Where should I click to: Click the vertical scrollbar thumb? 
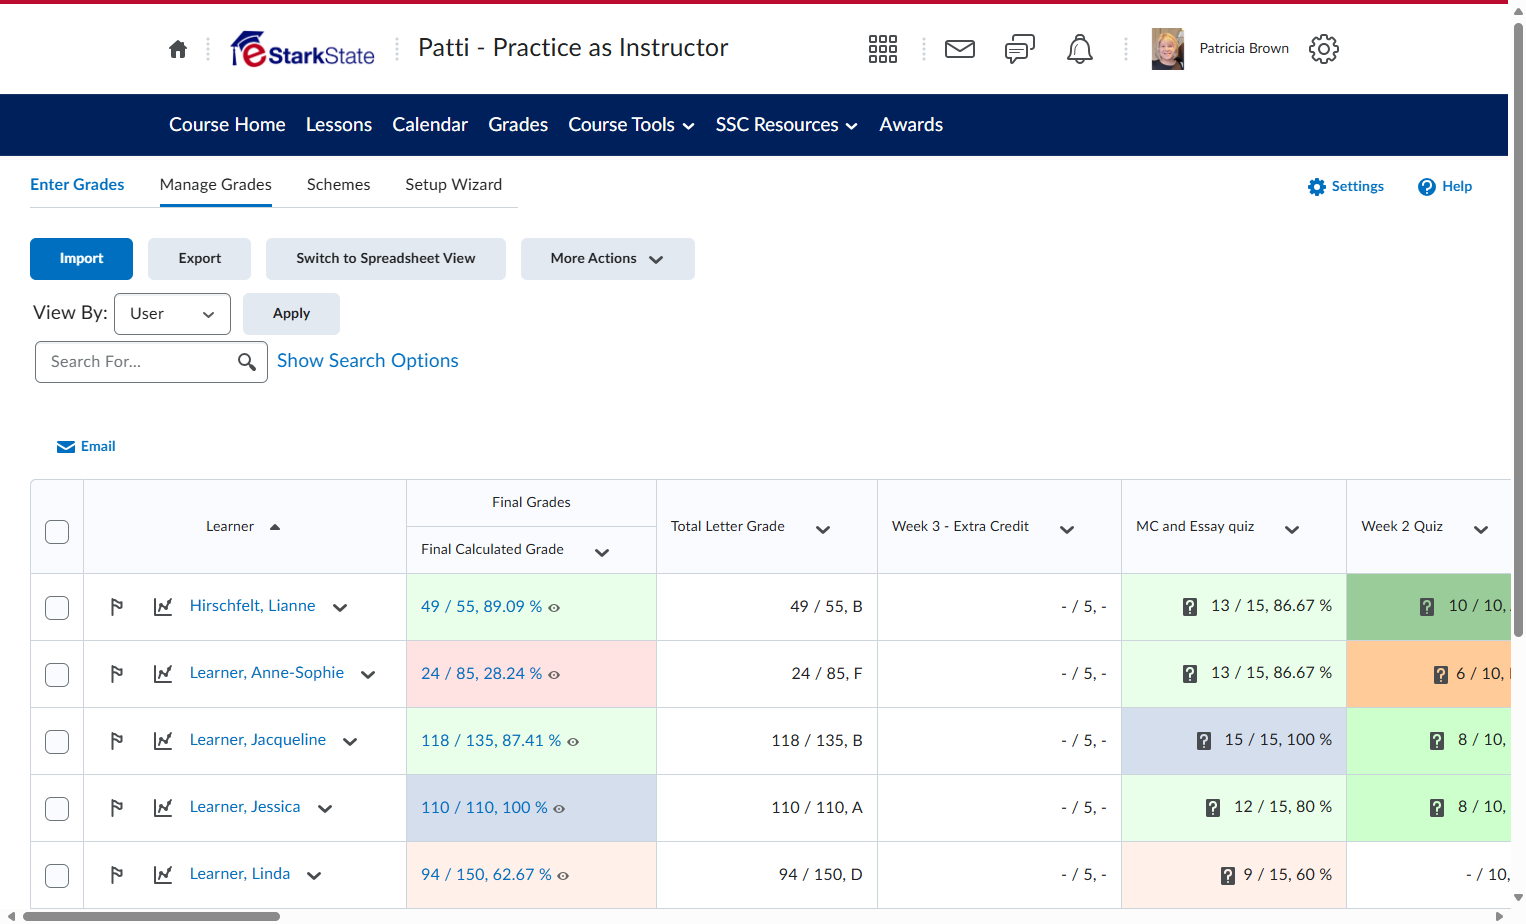click(x=1518, y=330)
